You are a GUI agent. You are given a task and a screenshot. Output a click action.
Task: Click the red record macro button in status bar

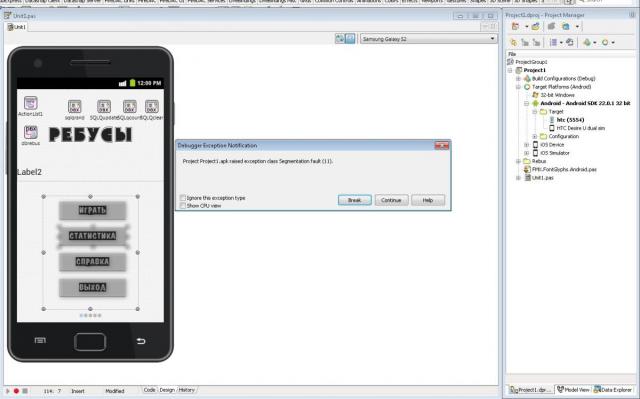[x=16, y=391]
